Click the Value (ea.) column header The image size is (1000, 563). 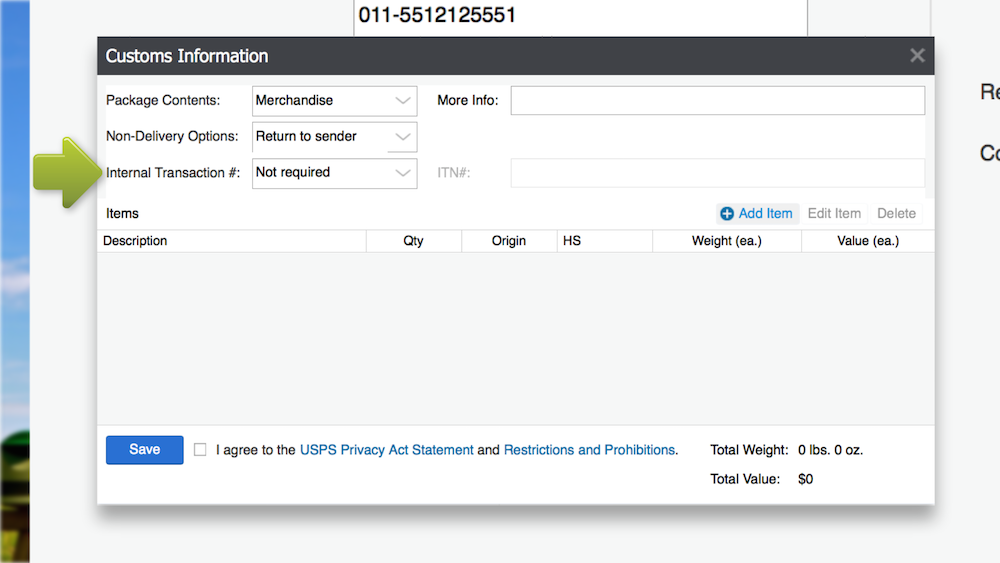pos(867,241)
